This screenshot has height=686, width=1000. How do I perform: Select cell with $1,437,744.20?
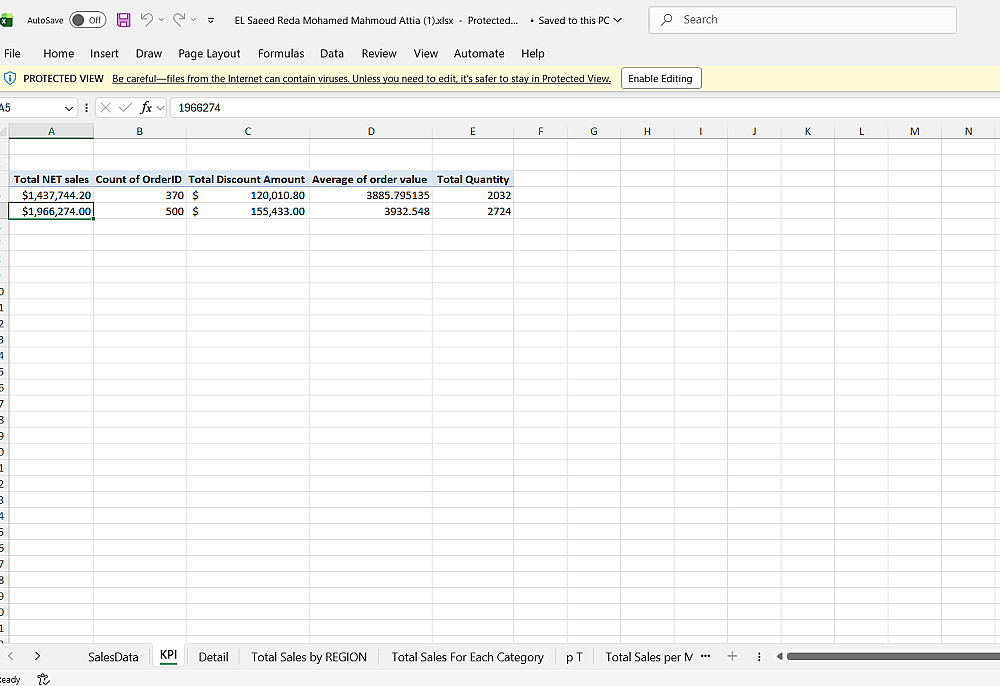pos(52,195)
